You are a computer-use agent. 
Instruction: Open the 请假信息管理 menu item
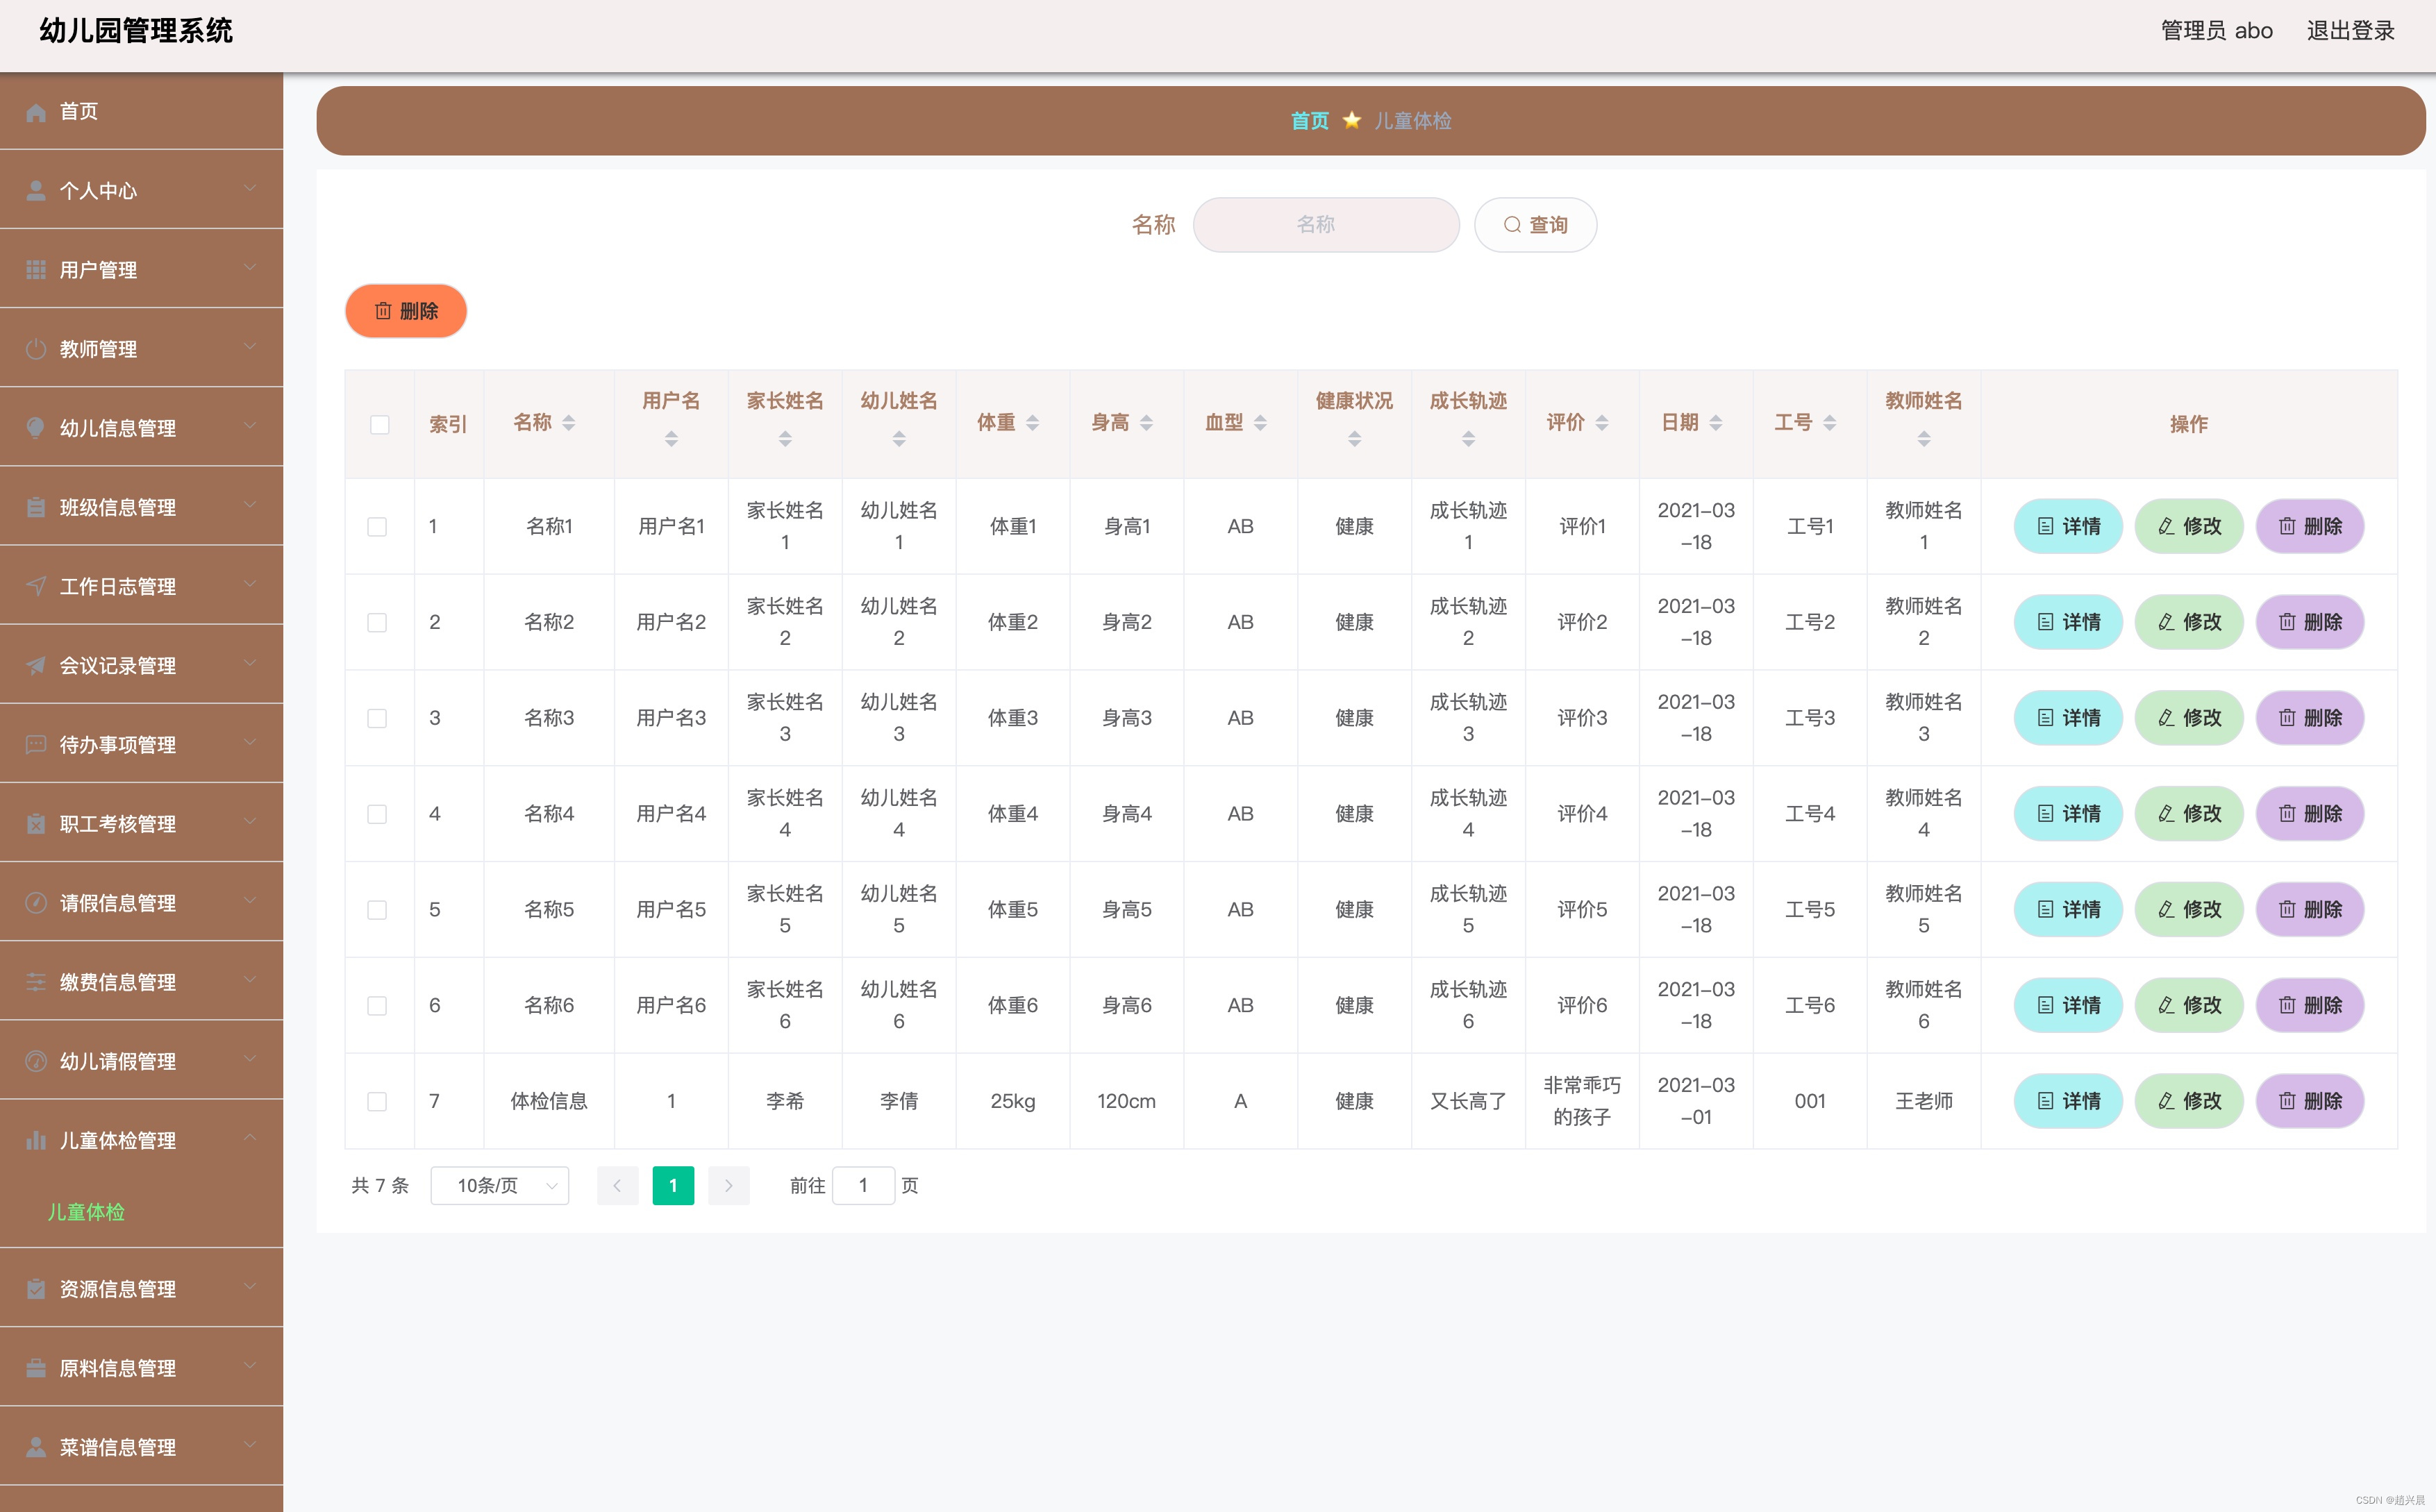[x=141, y=903]
